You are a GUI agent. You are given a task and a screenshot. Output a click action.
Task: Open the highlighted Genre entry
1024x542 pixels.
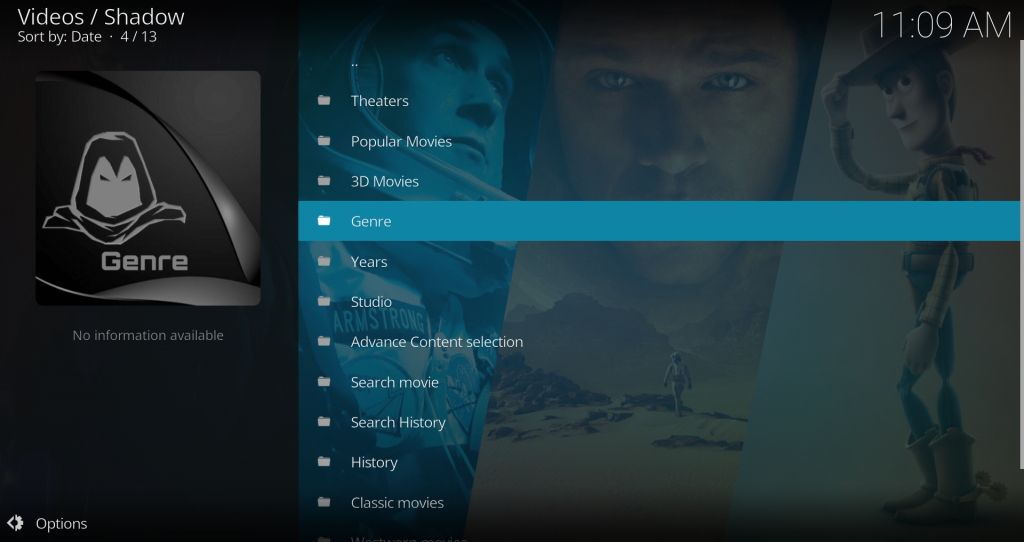click(x=659, y=221)
